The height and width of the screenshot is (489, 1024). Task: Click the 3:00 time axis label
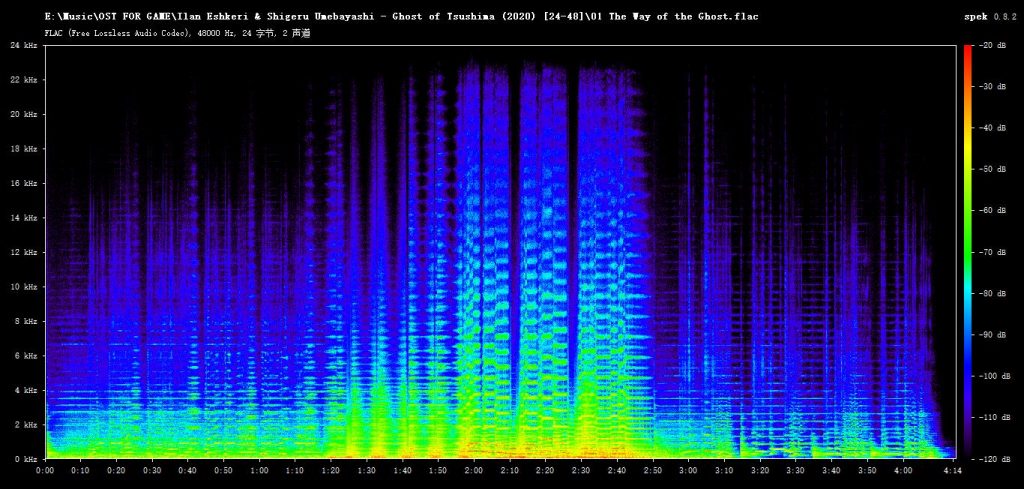click(x=688, y=470)
